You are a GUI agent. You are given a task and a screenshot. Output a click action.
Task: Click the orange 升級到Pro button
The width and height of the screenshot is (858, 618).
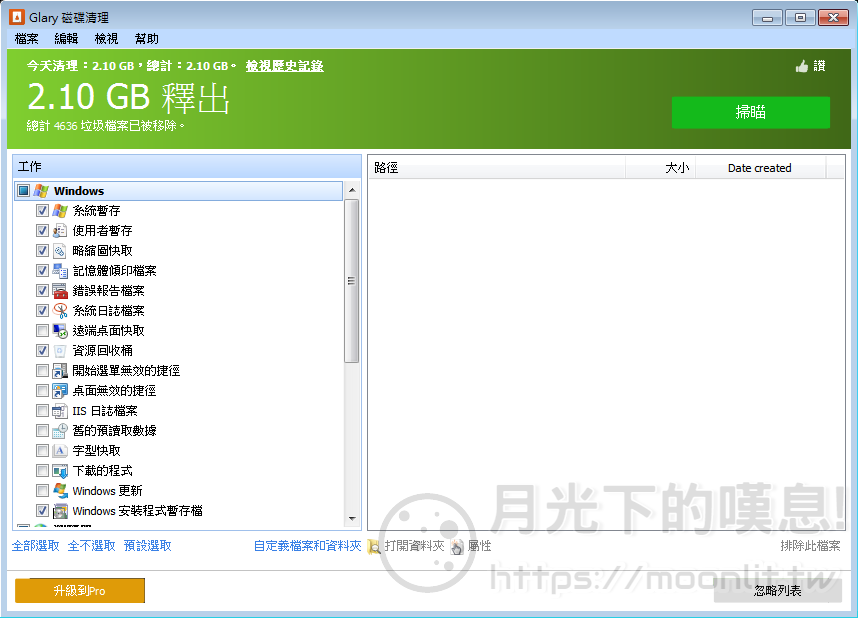[80, 591]
